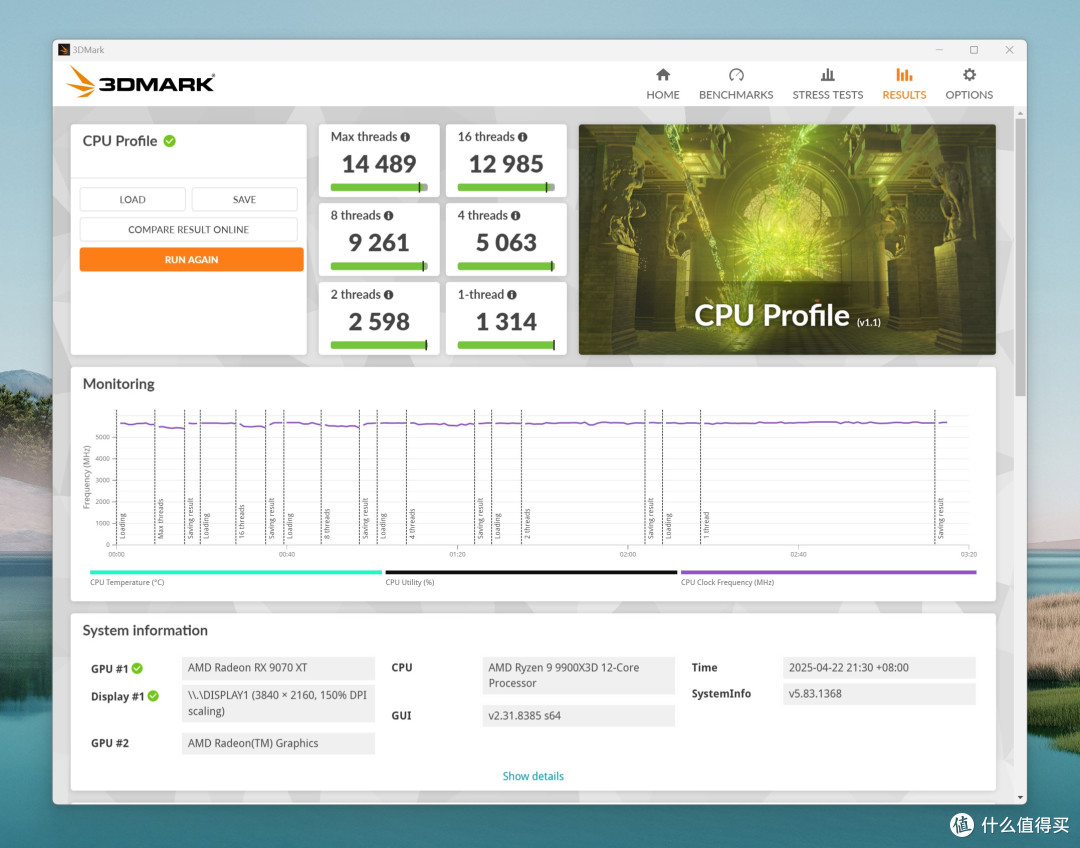1080x848 pixels.
Task: Click the 4 threads score 5 063
Action: pyautogui.click(x=506, y=242)
